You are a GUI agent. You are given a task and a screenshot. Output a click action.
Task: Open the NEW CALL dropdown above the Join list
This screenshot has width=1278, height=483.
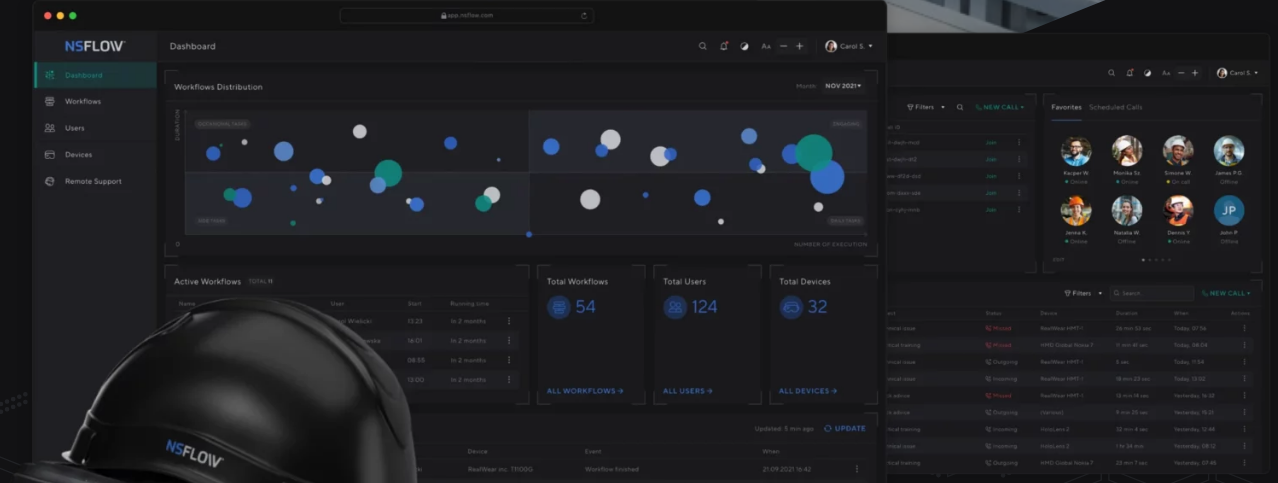click(1000, 107)
